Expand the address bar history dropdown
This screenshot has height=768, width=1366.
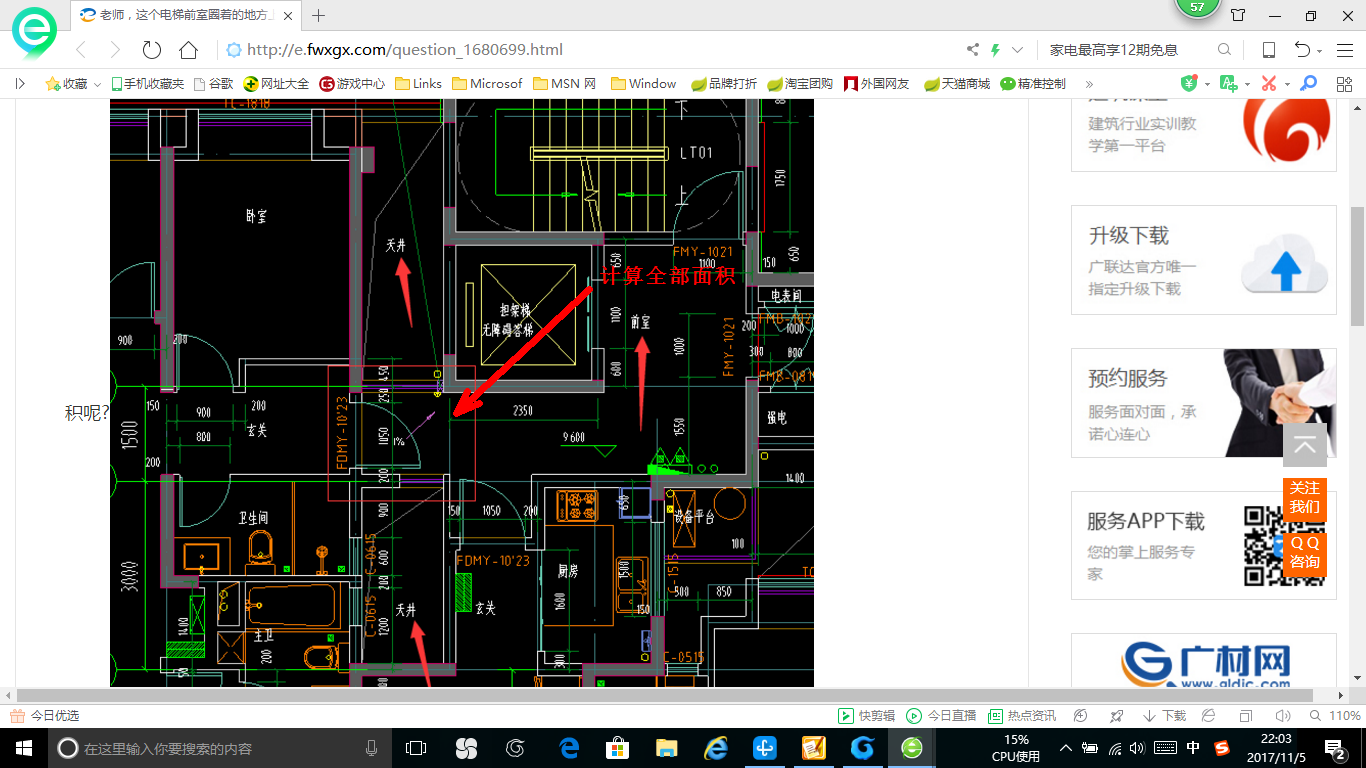click(1018, 50)
